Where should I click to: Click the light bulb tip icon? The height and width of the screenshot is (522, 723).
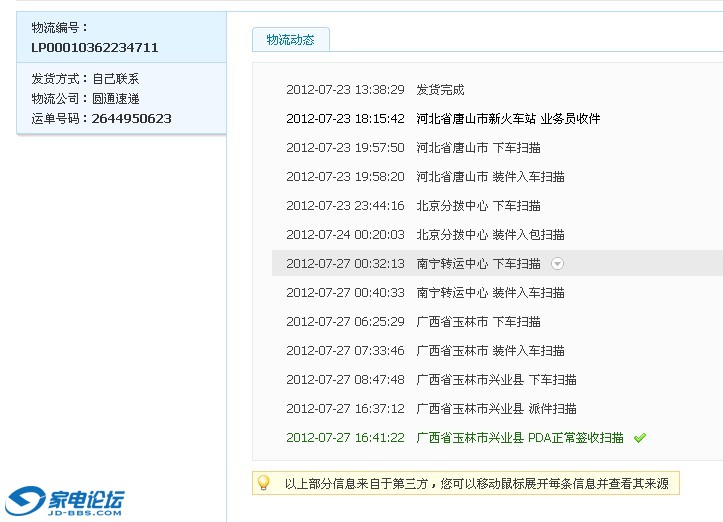pos(264,483)
